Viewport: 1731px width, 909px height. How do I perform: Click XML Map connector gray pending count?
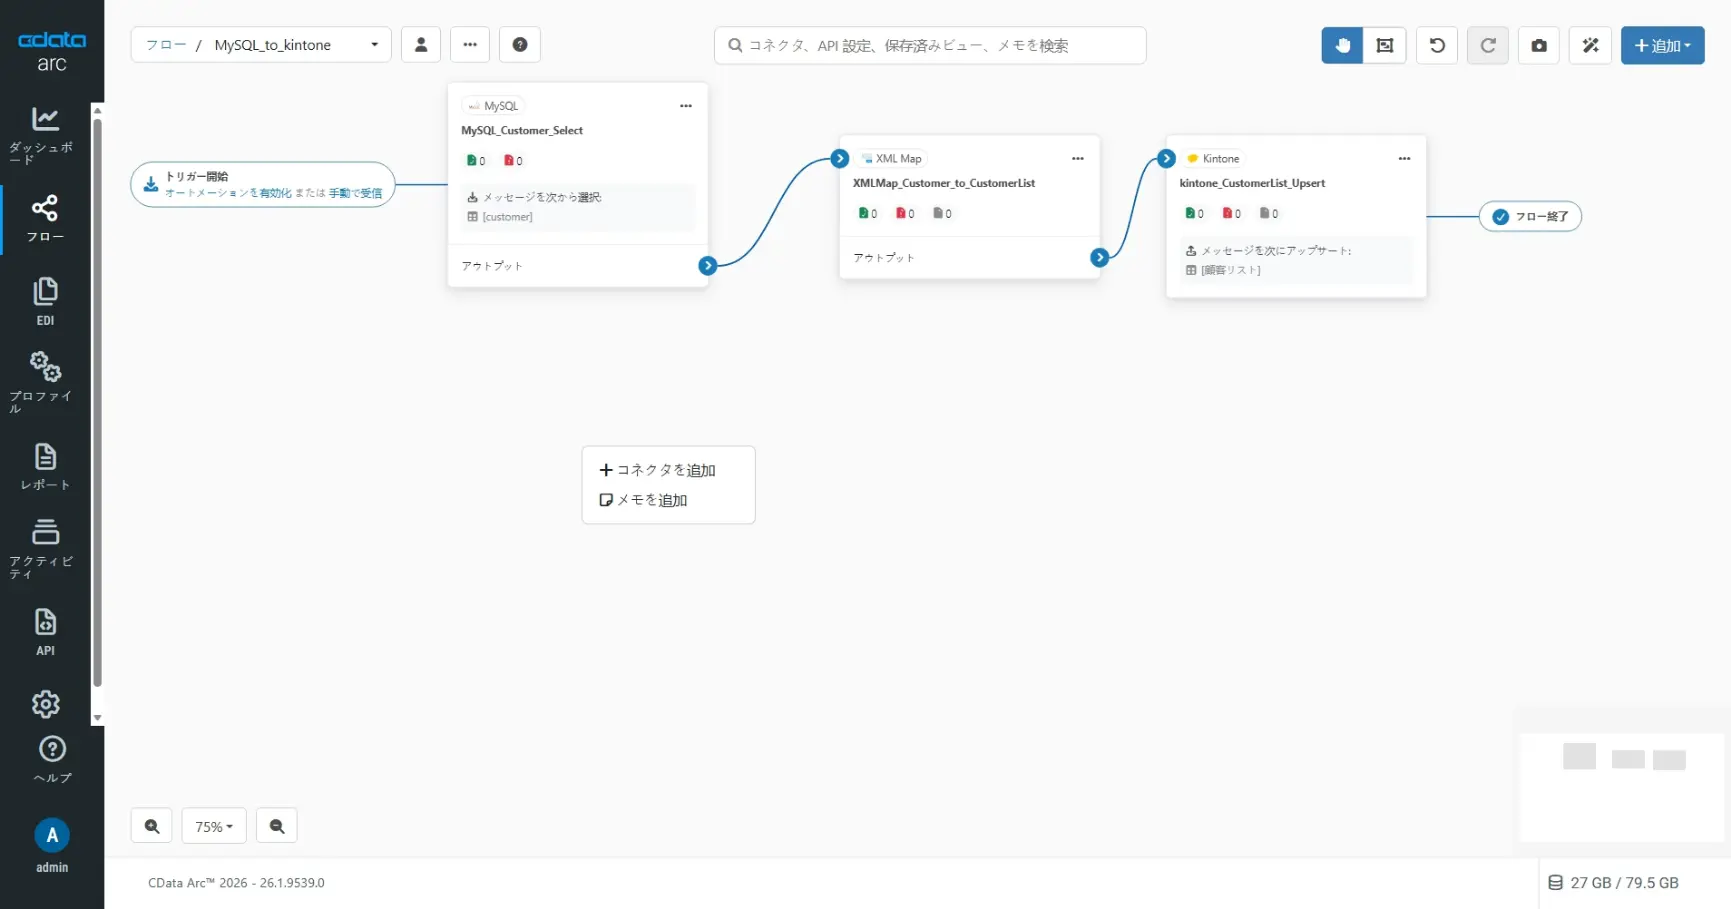pyautogui.click(x=942, y=213)
